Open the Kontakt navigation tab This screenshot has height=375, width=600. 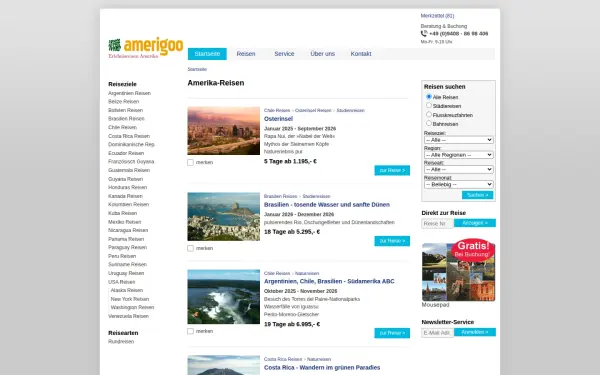[x=361, y=54]
